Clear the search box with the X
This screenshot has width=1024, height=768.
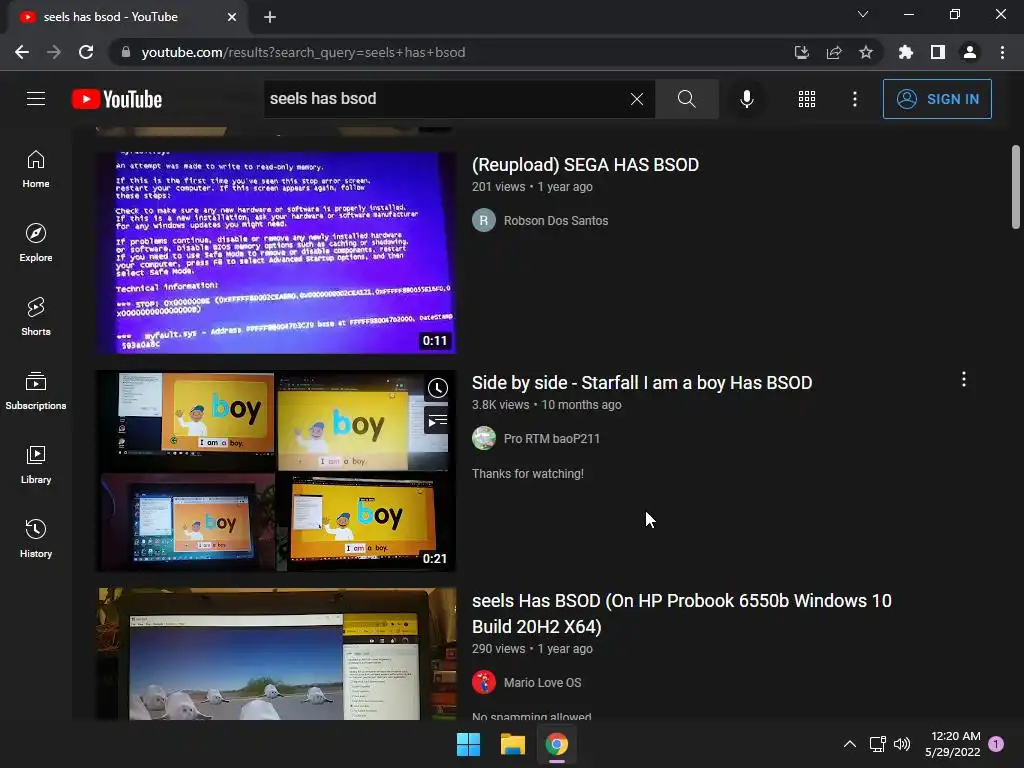[x=637, y=99]
